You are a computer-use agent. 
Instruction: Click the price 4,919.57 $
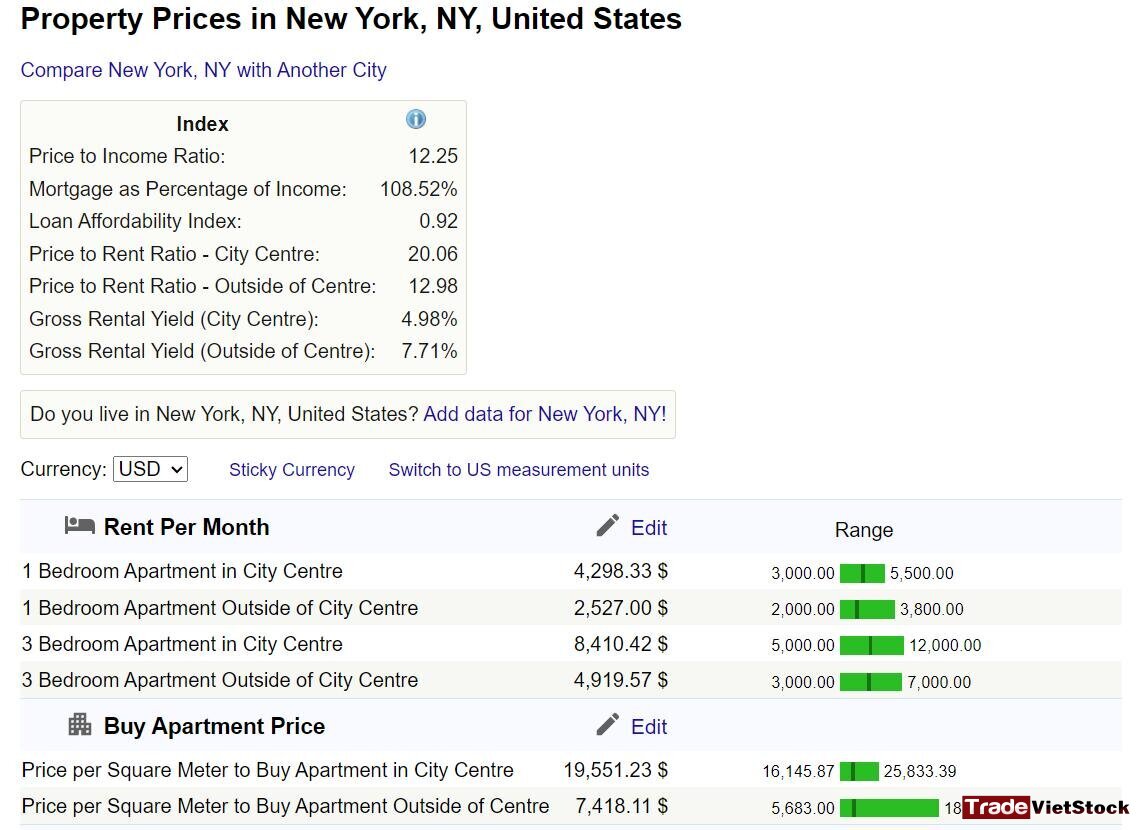621,680
